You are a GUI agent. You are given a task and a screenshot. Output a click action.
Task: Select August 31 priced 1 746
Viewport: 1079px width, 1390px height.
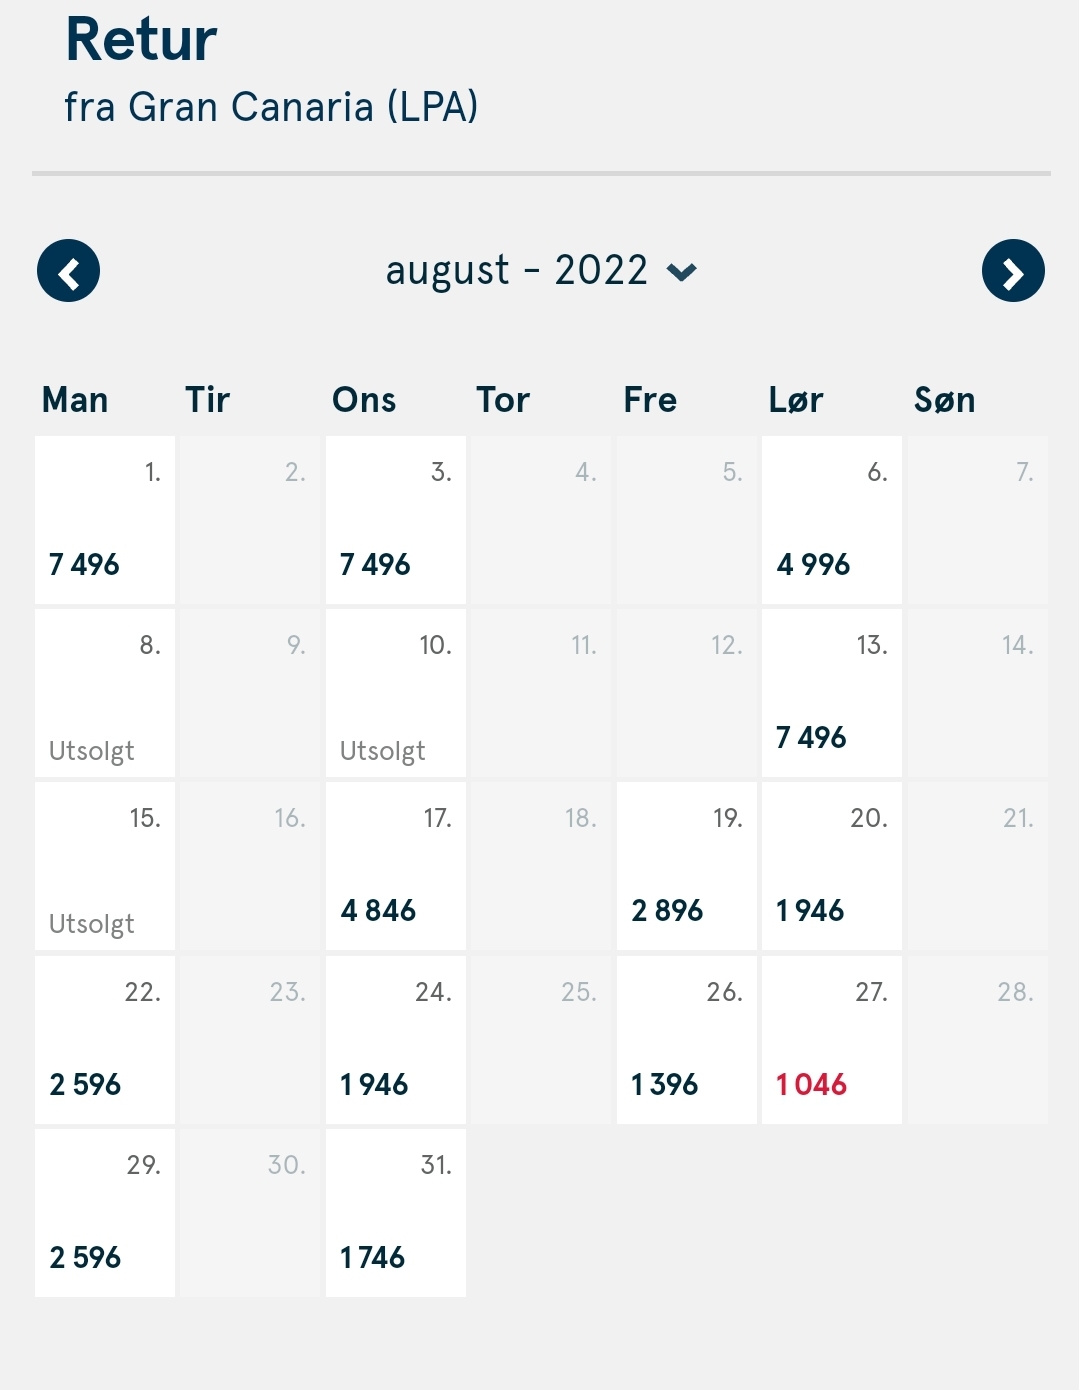(x=396, y=1213)
